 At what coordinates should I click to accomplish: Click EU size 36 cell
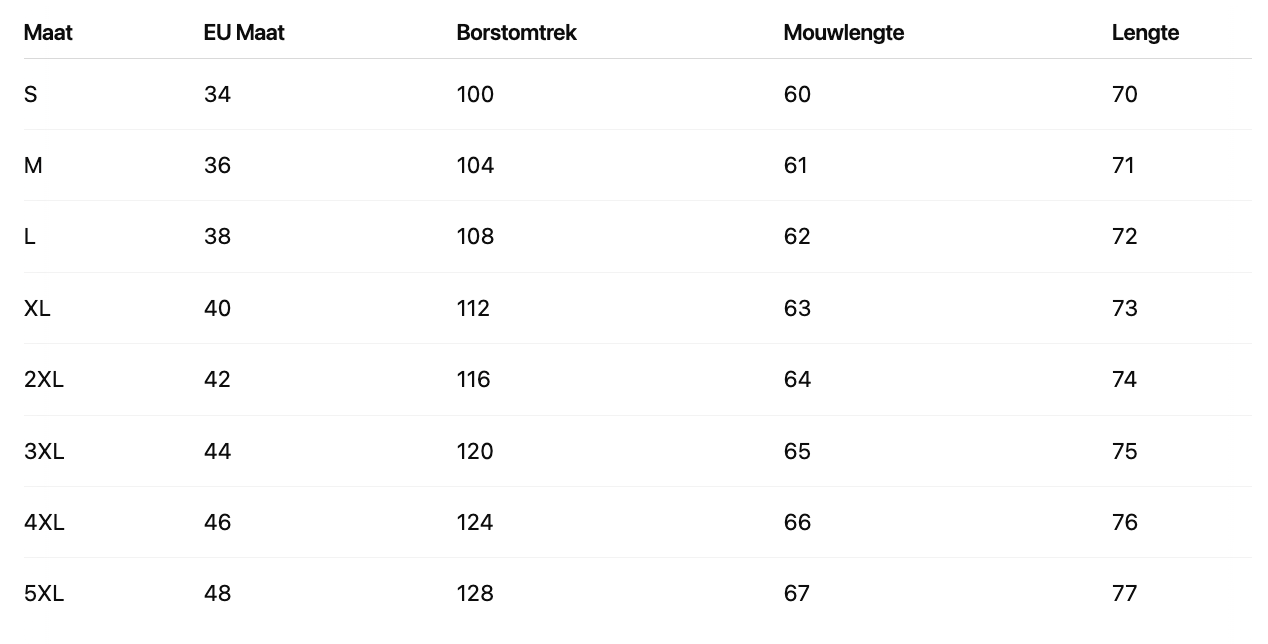click(217, 166)
